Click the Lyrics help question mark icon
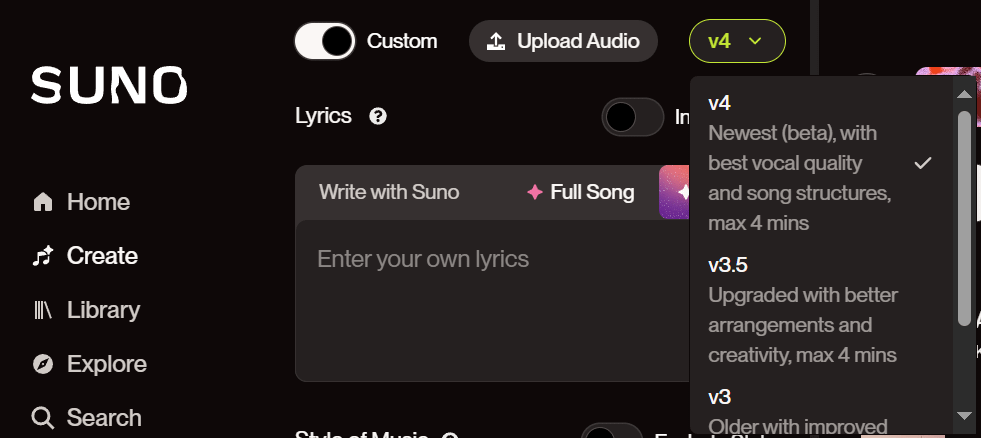The image size is (981, 438). [x=378, y=116]
